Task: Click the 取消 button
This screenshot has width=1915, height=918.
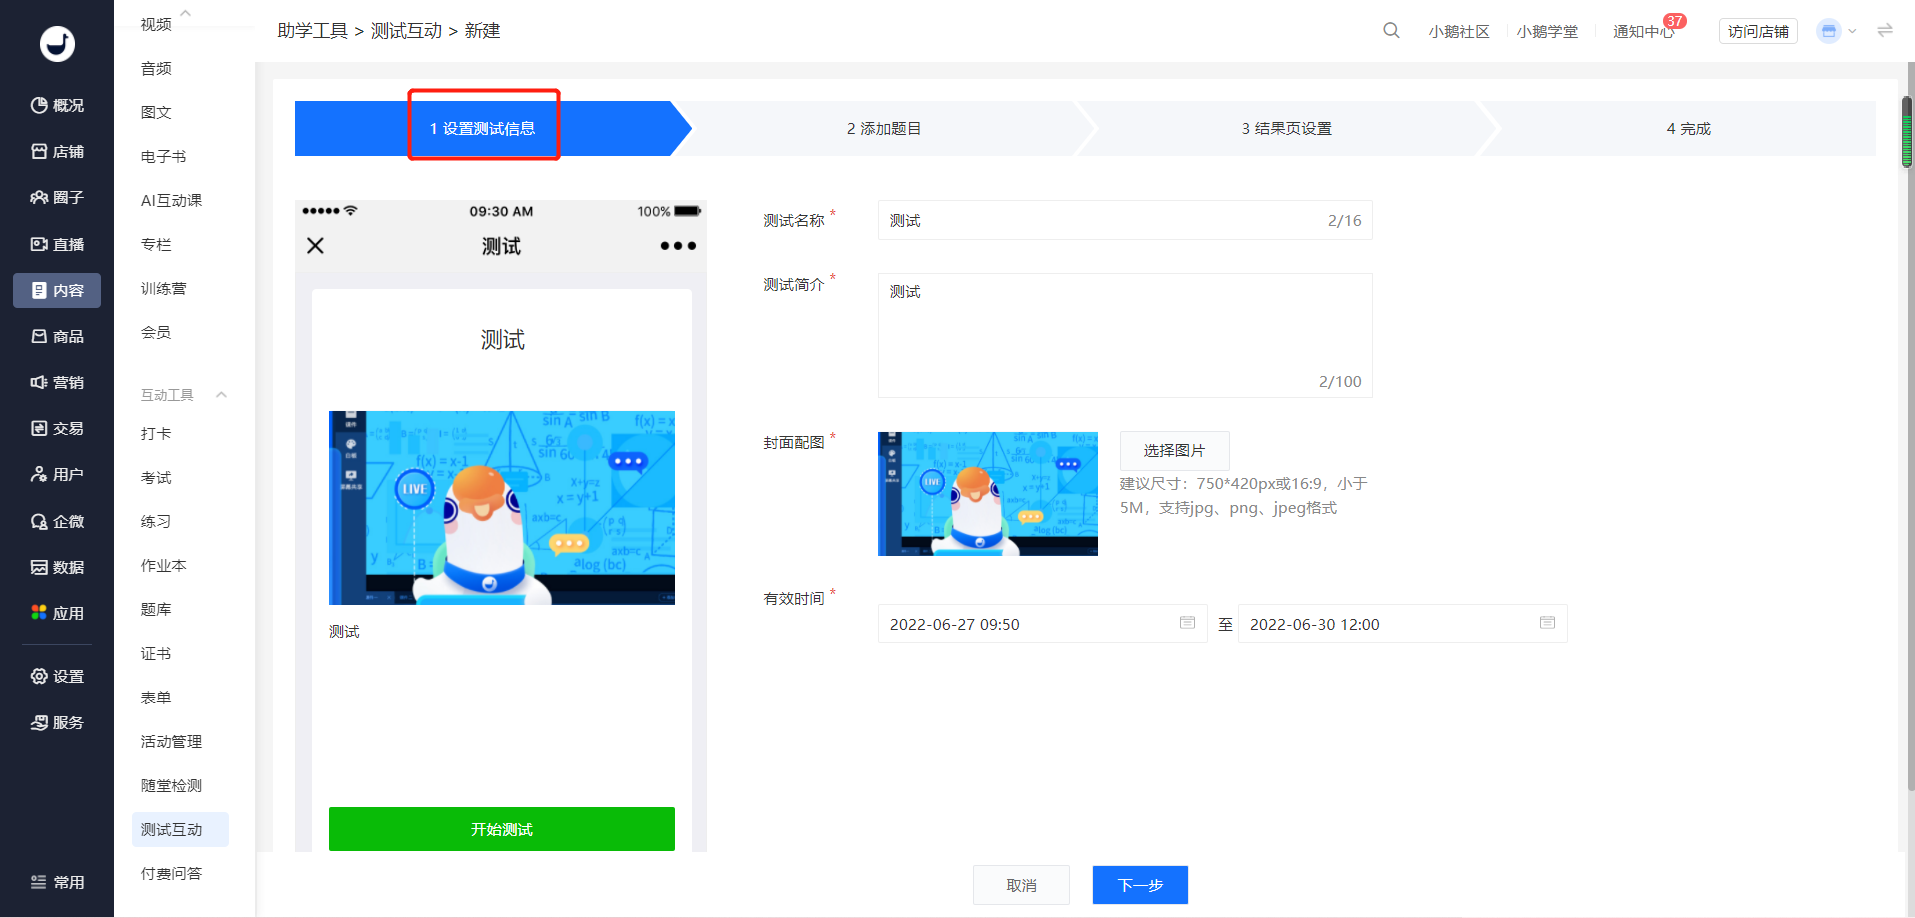Action: pos(1021,885)
